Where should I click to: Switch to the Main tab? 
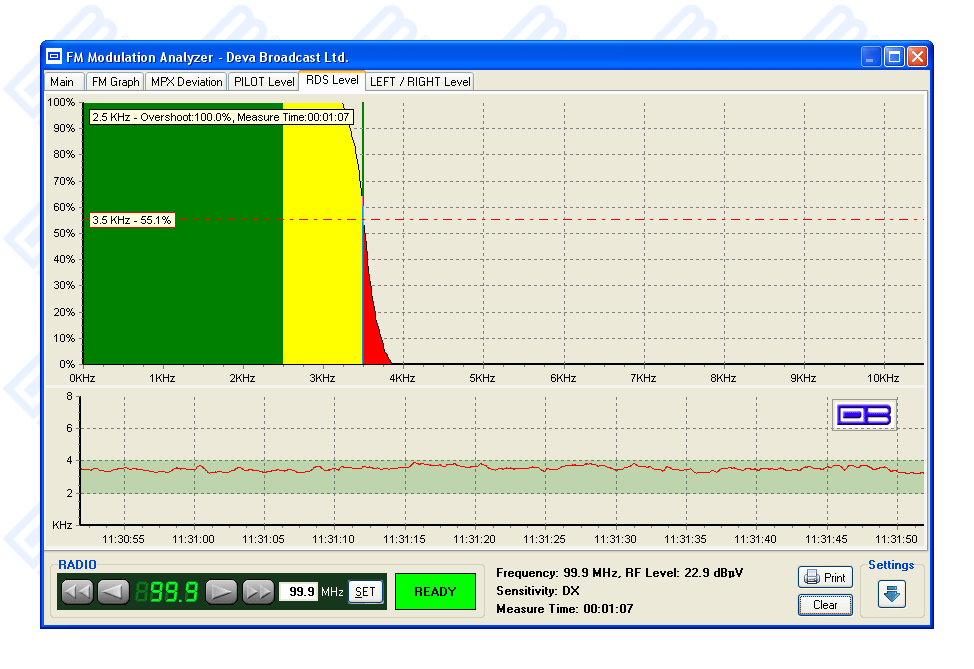point(62,82)
